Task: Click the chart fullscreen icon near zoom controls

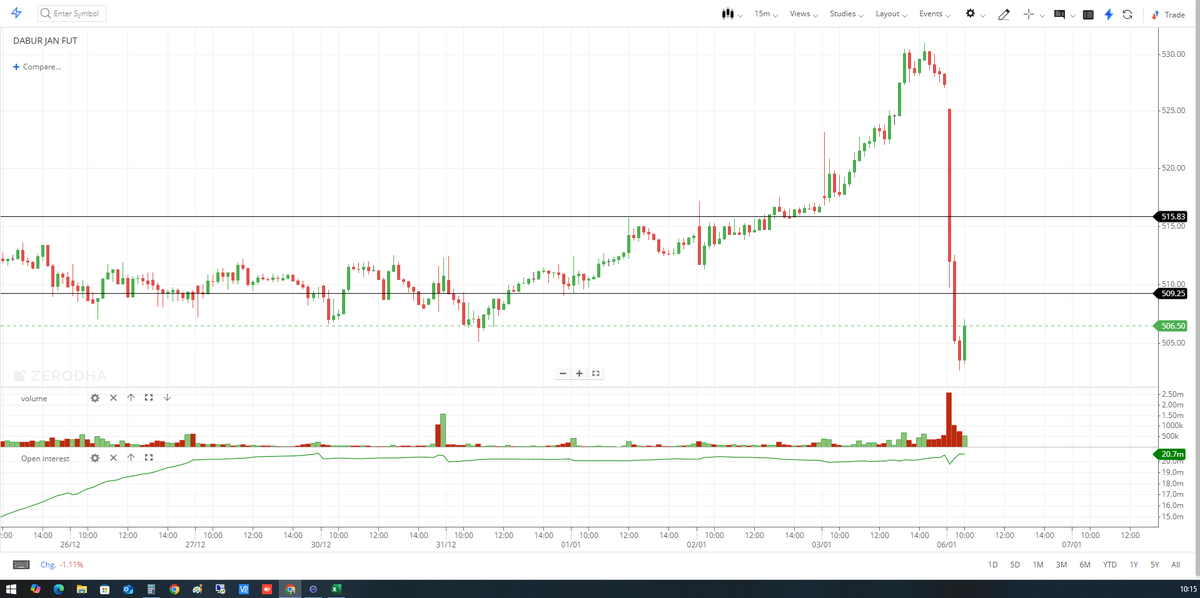Action: click(596, 373)
